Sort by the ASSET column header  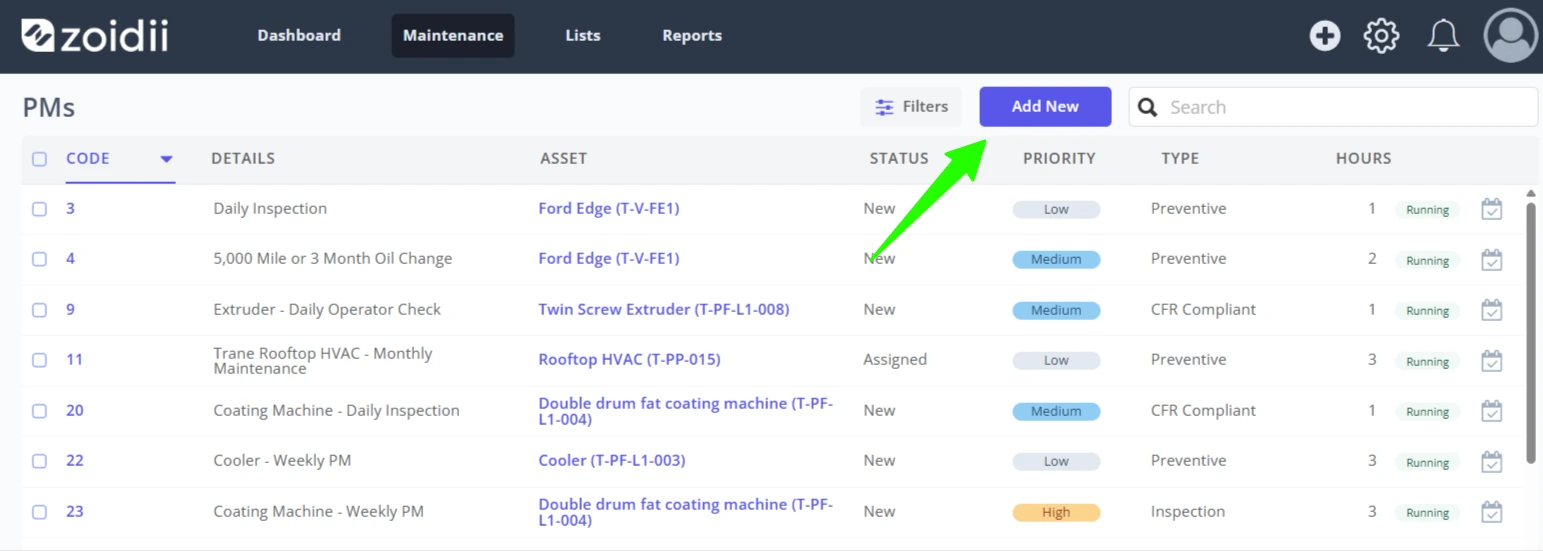(x=564, y=158)
